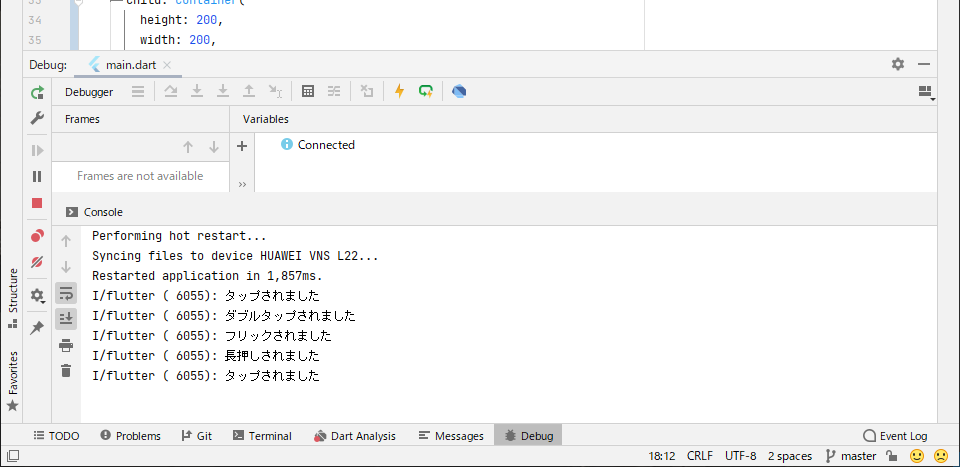Open the Structure side panel

pyautogui.click(x=12, y=298)
